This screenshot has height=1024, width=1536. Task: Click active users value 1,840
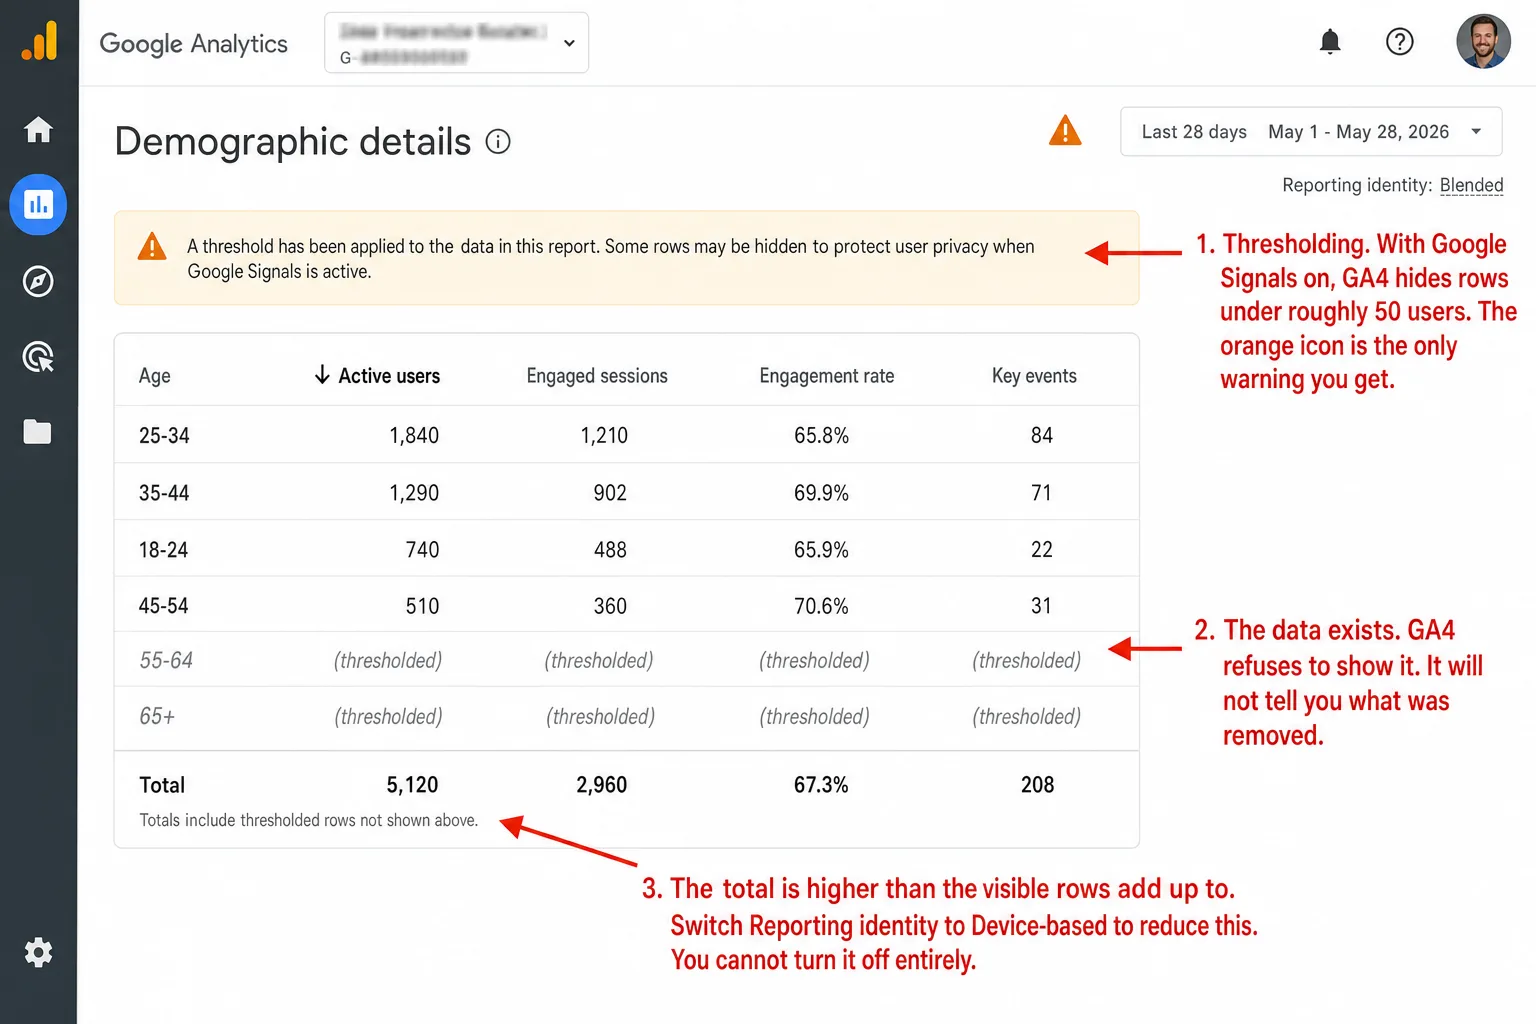(x=414, y=435)
